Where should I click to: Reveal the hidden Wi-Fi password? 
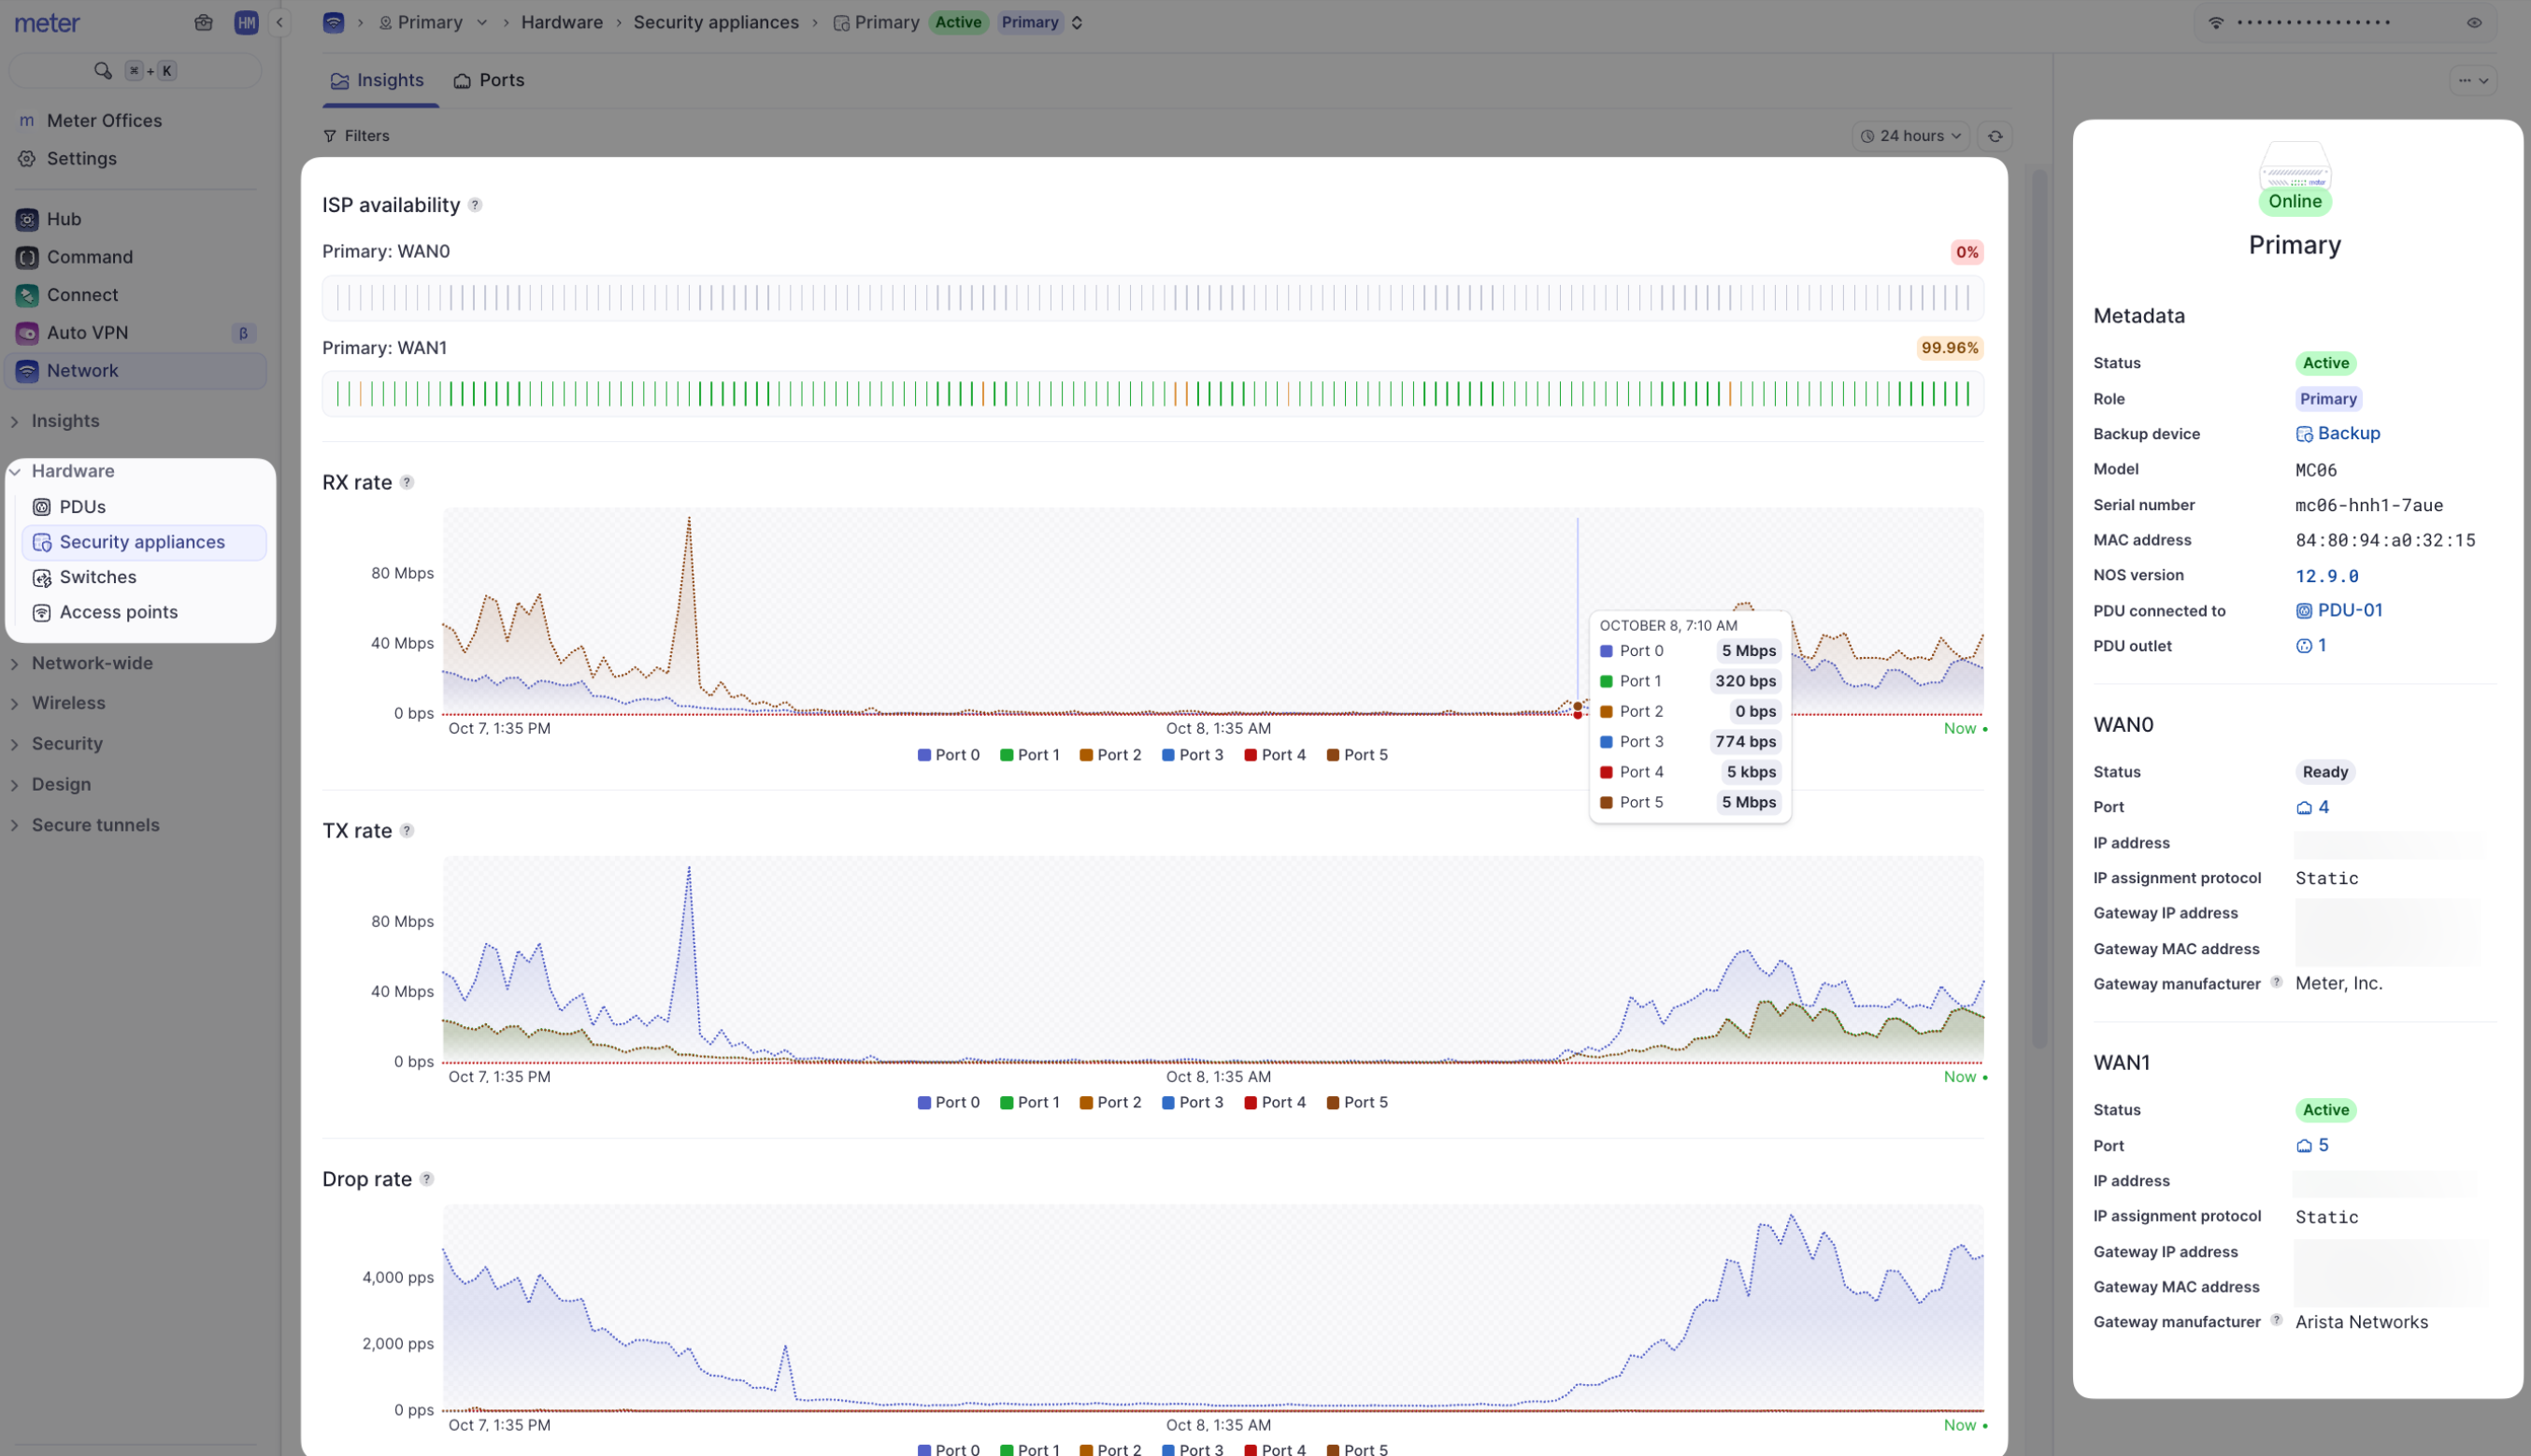2476,21
